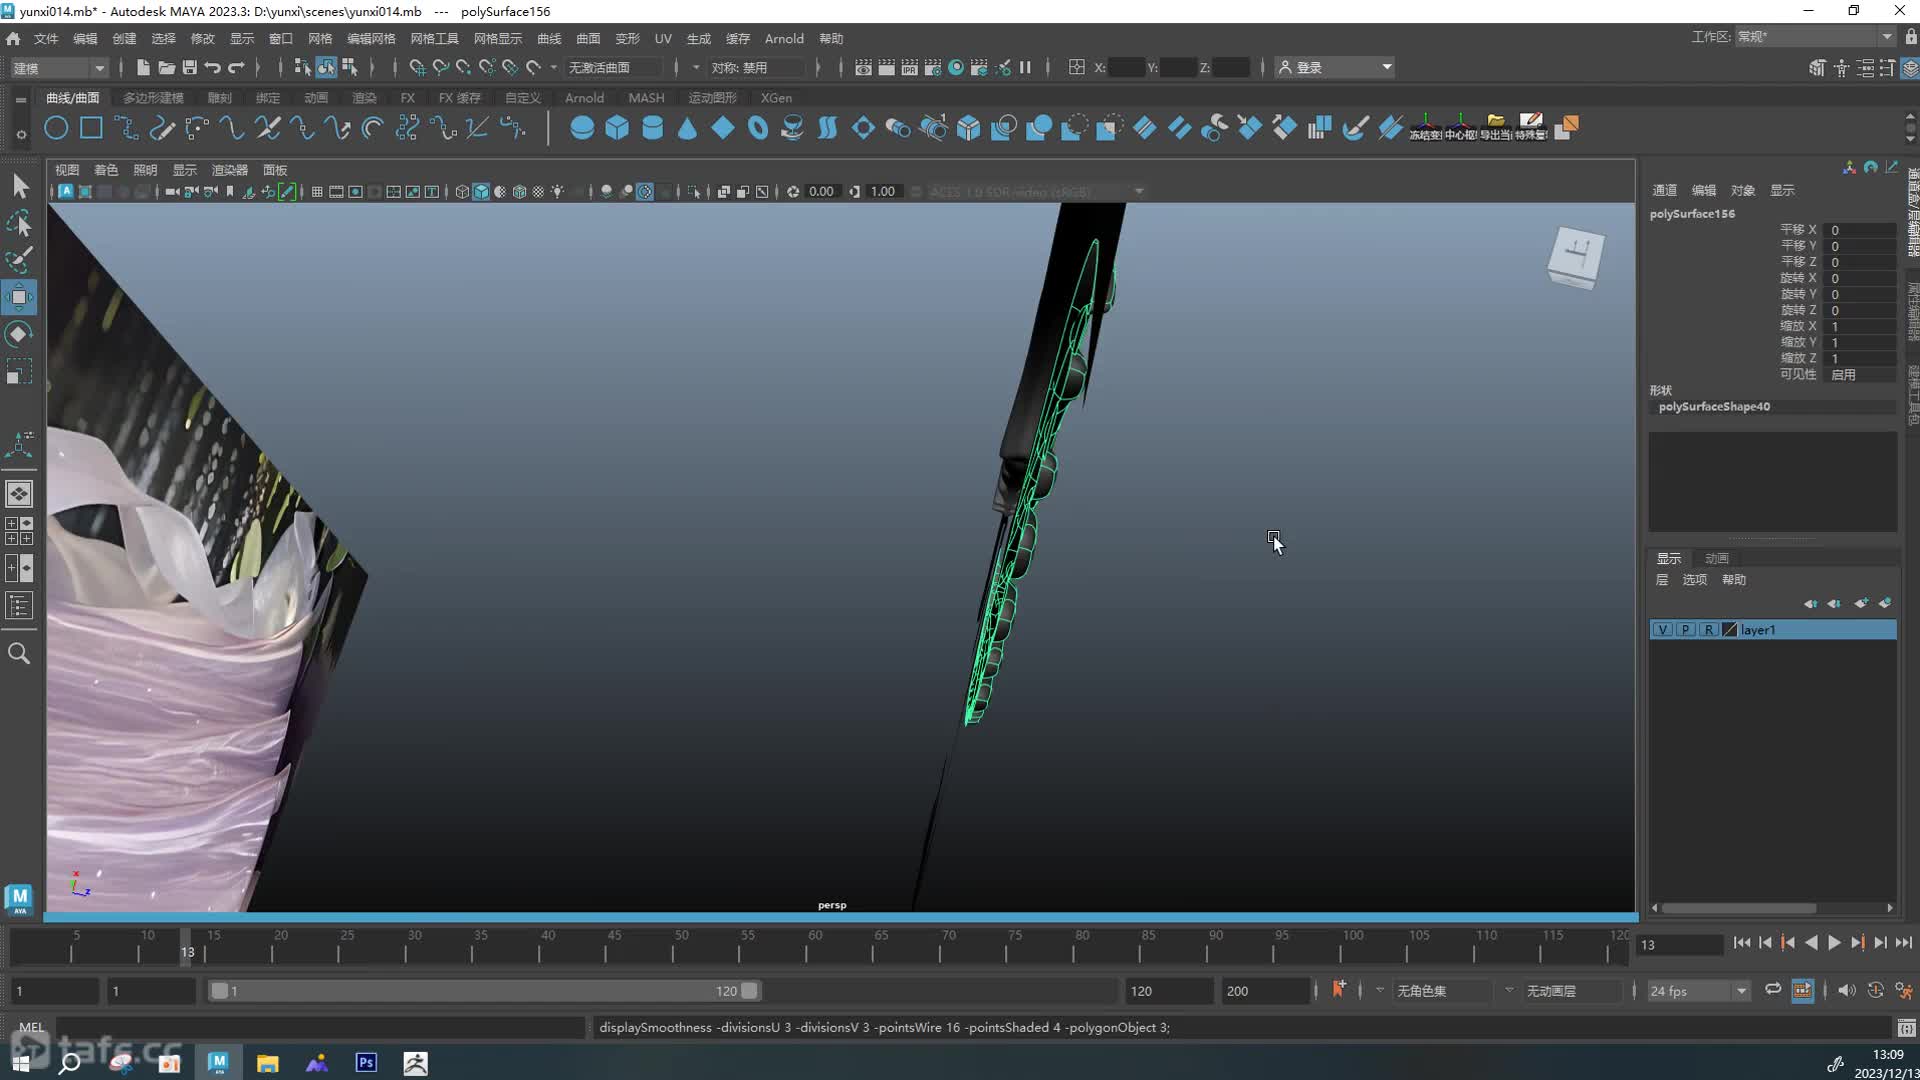Click the frame 13 time slider marker
The height and width of the screenshot is (1080, 1920).
click(187, 947)
